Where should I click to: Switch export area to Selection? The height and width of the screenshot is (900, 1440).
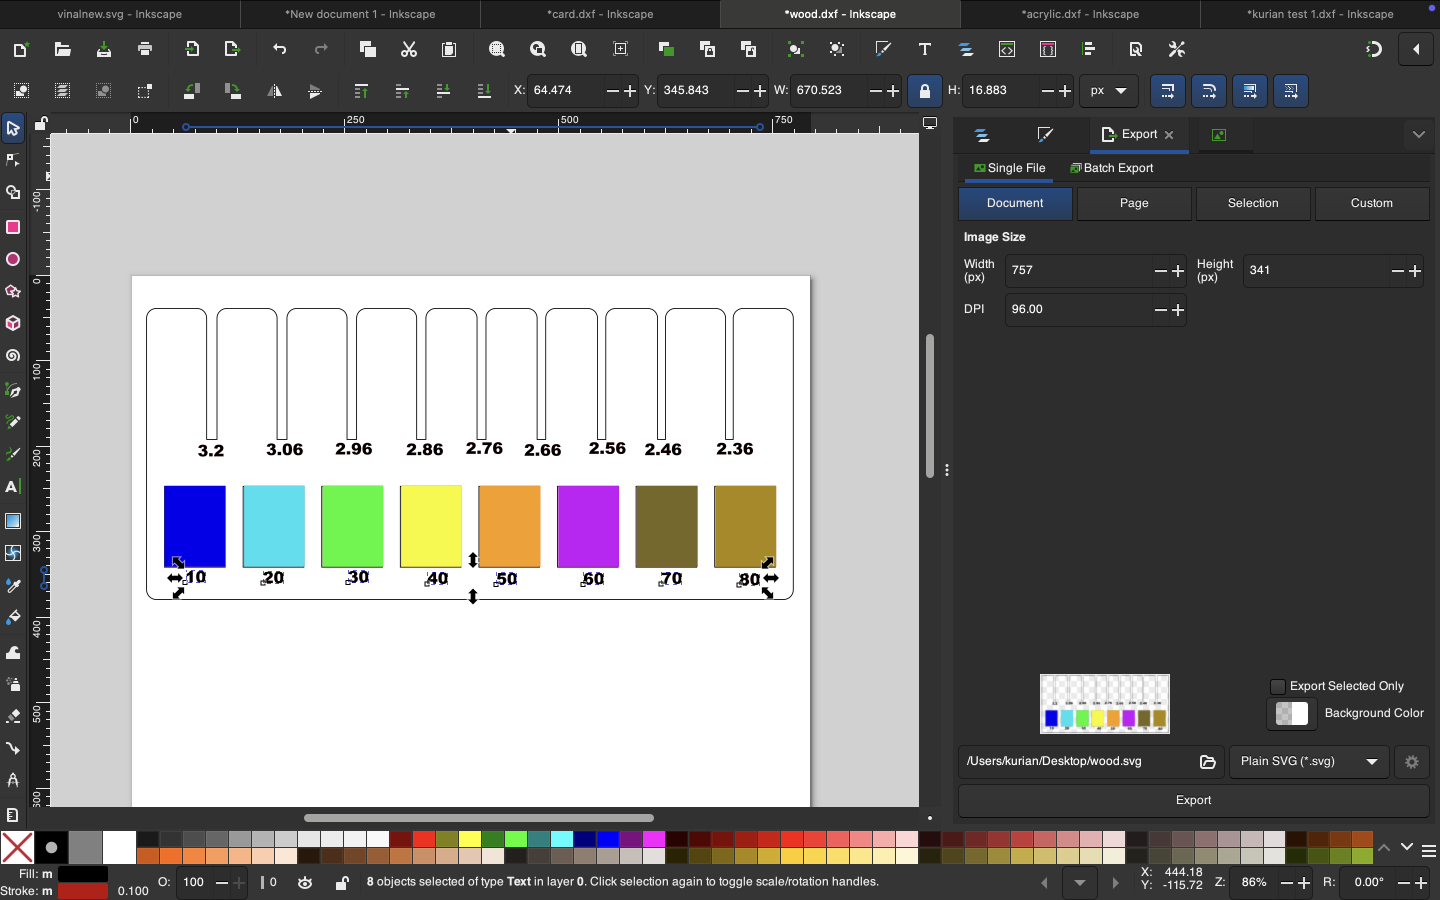click(x=1252, y=203)
